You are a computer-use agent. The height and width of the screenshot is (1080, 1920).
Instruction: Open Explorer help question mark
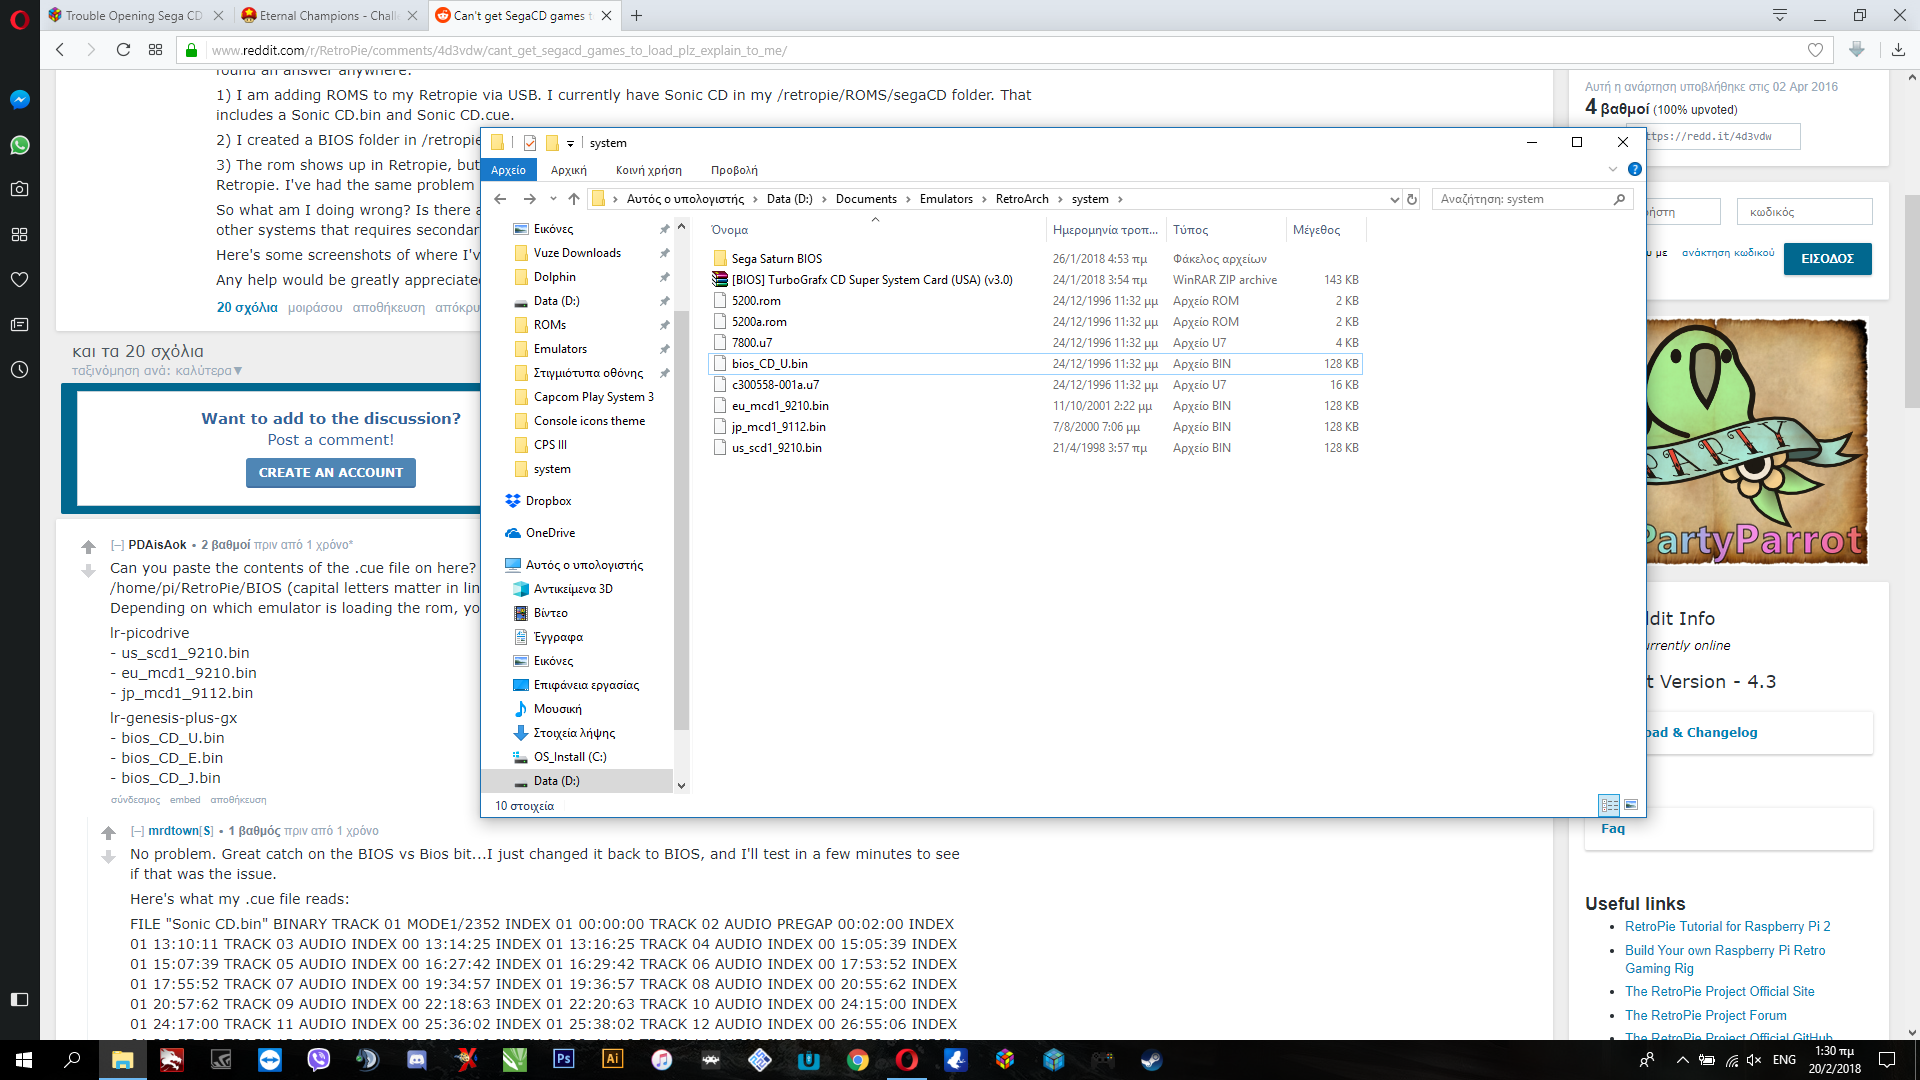1634,170
